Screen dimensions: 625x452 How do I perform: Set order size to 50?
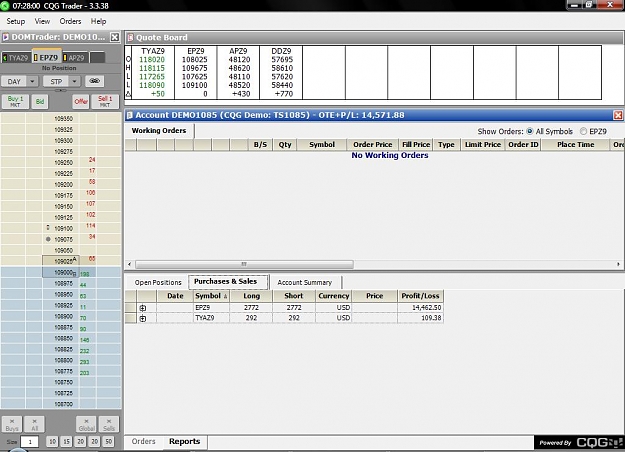pos(108,441)
